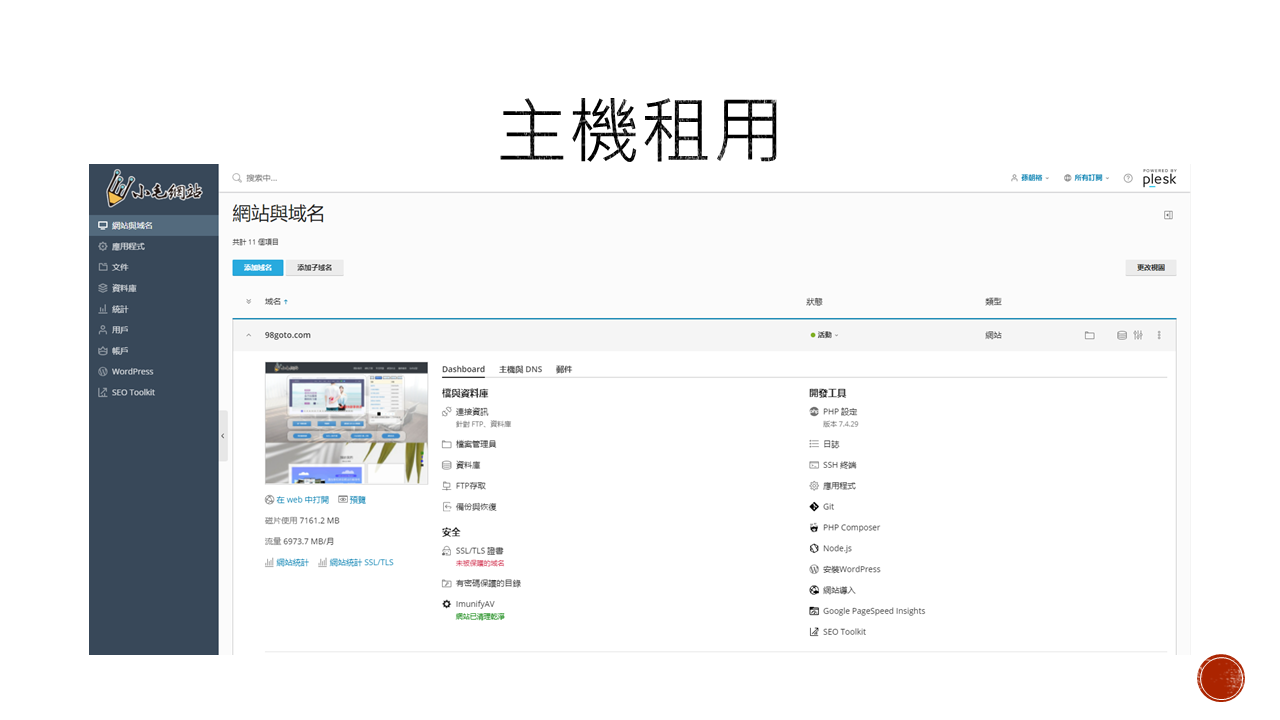Image resolution: width=1280 pixels, height=720 pixels.
Task: Collapse the 98goto.com domain row
Action: point(249,335)
